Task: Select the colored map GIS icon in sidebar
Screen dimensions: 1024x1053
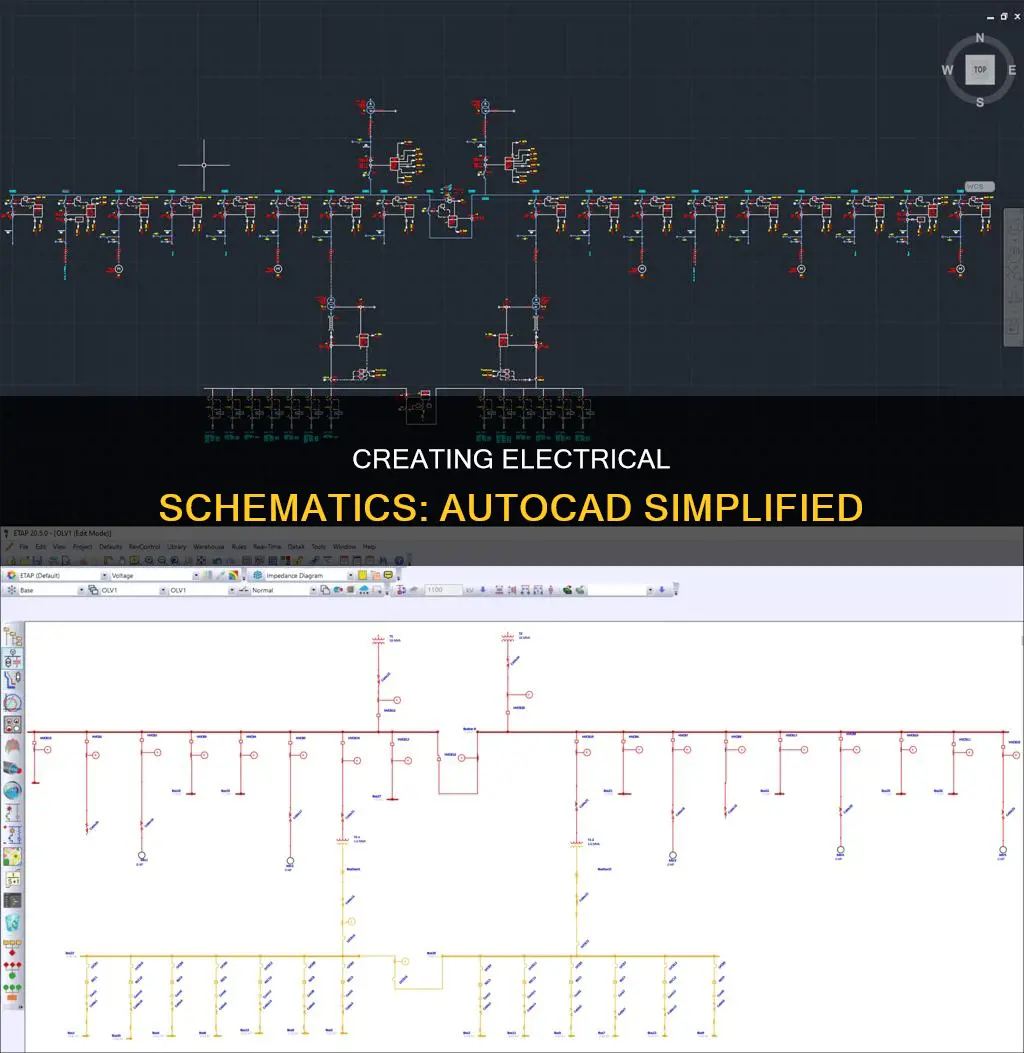Action: point(12,856)
